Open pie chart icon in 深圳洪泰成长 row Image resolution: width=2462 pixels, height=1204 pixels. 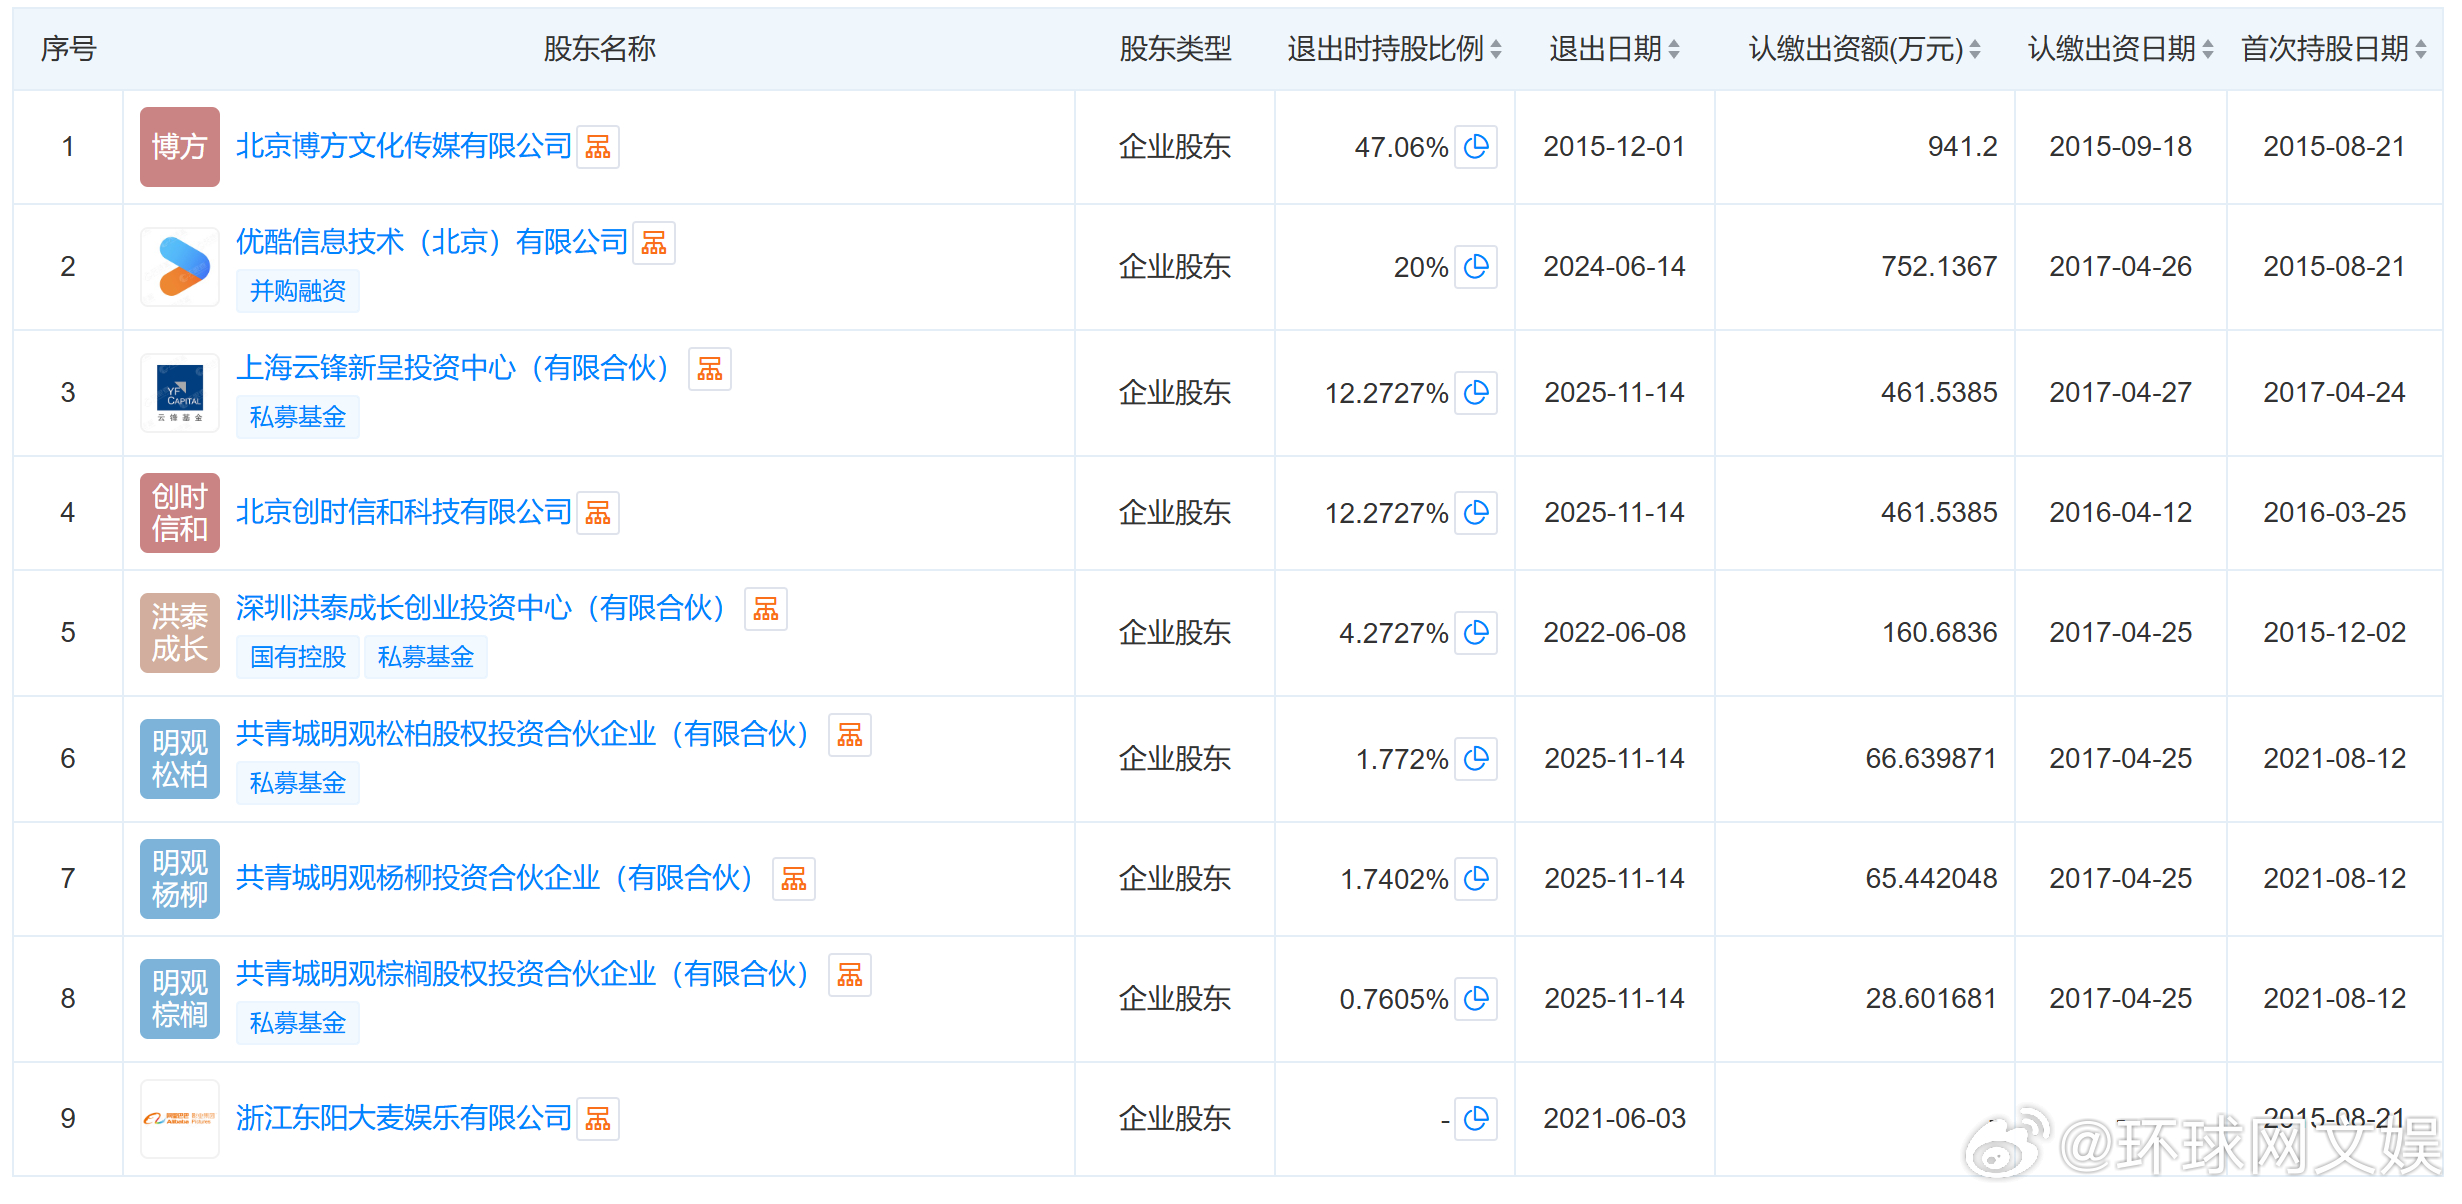coord(1476,632)
